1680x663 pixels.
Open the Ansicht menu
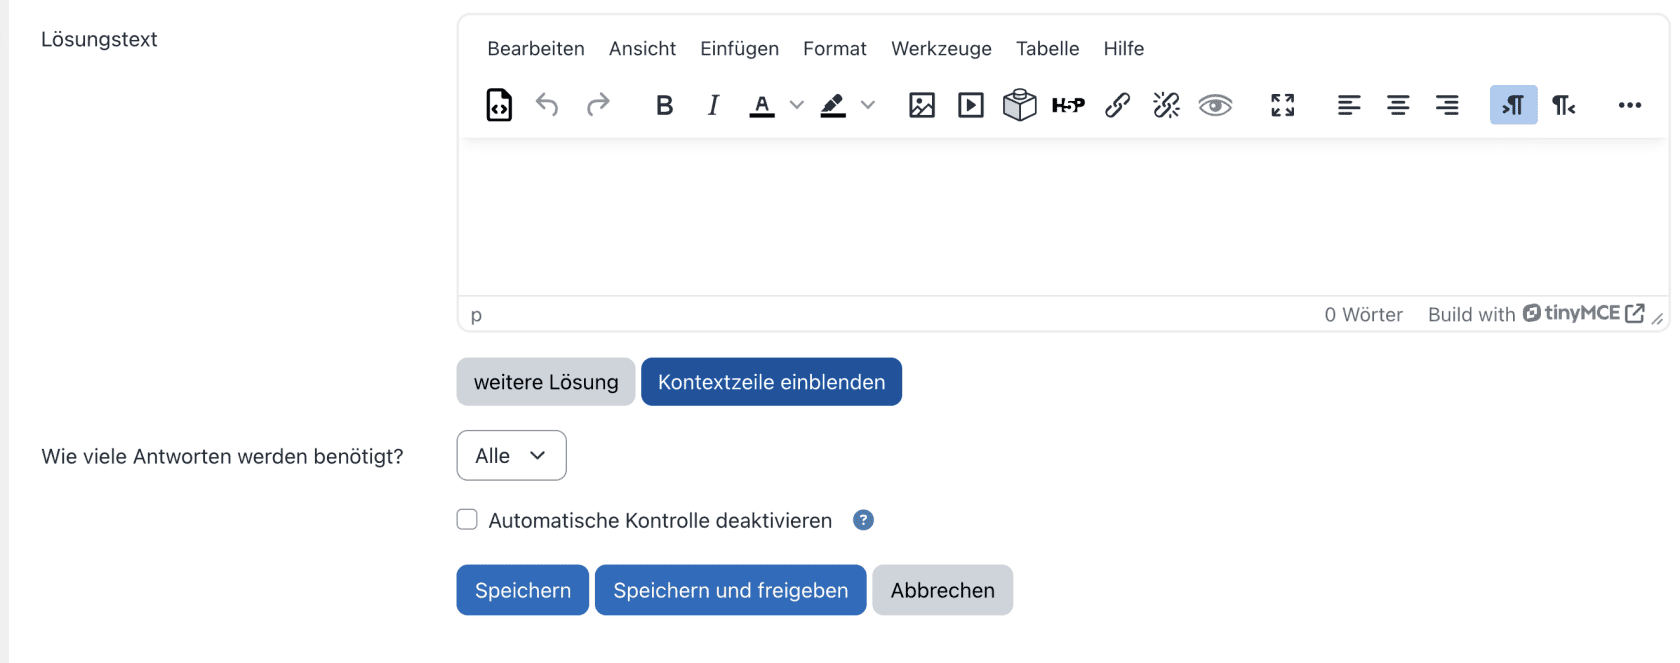[642, 48]
